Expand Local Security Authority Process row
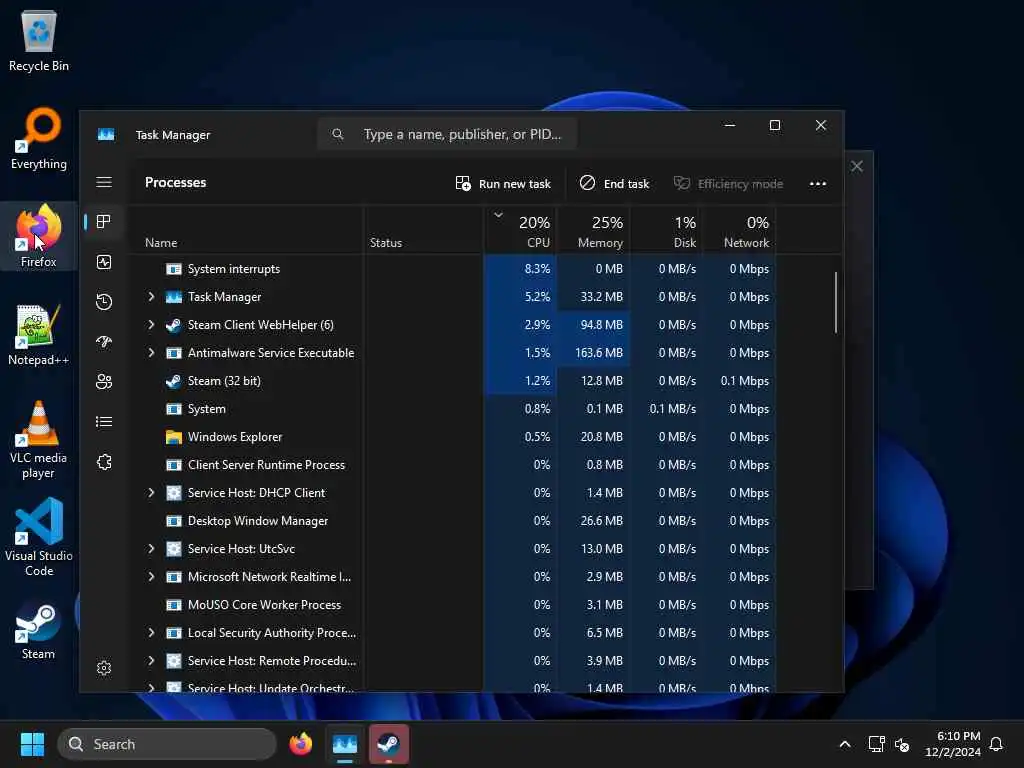The height and width of the screenshot is (768, 1024). click(152, 633)
